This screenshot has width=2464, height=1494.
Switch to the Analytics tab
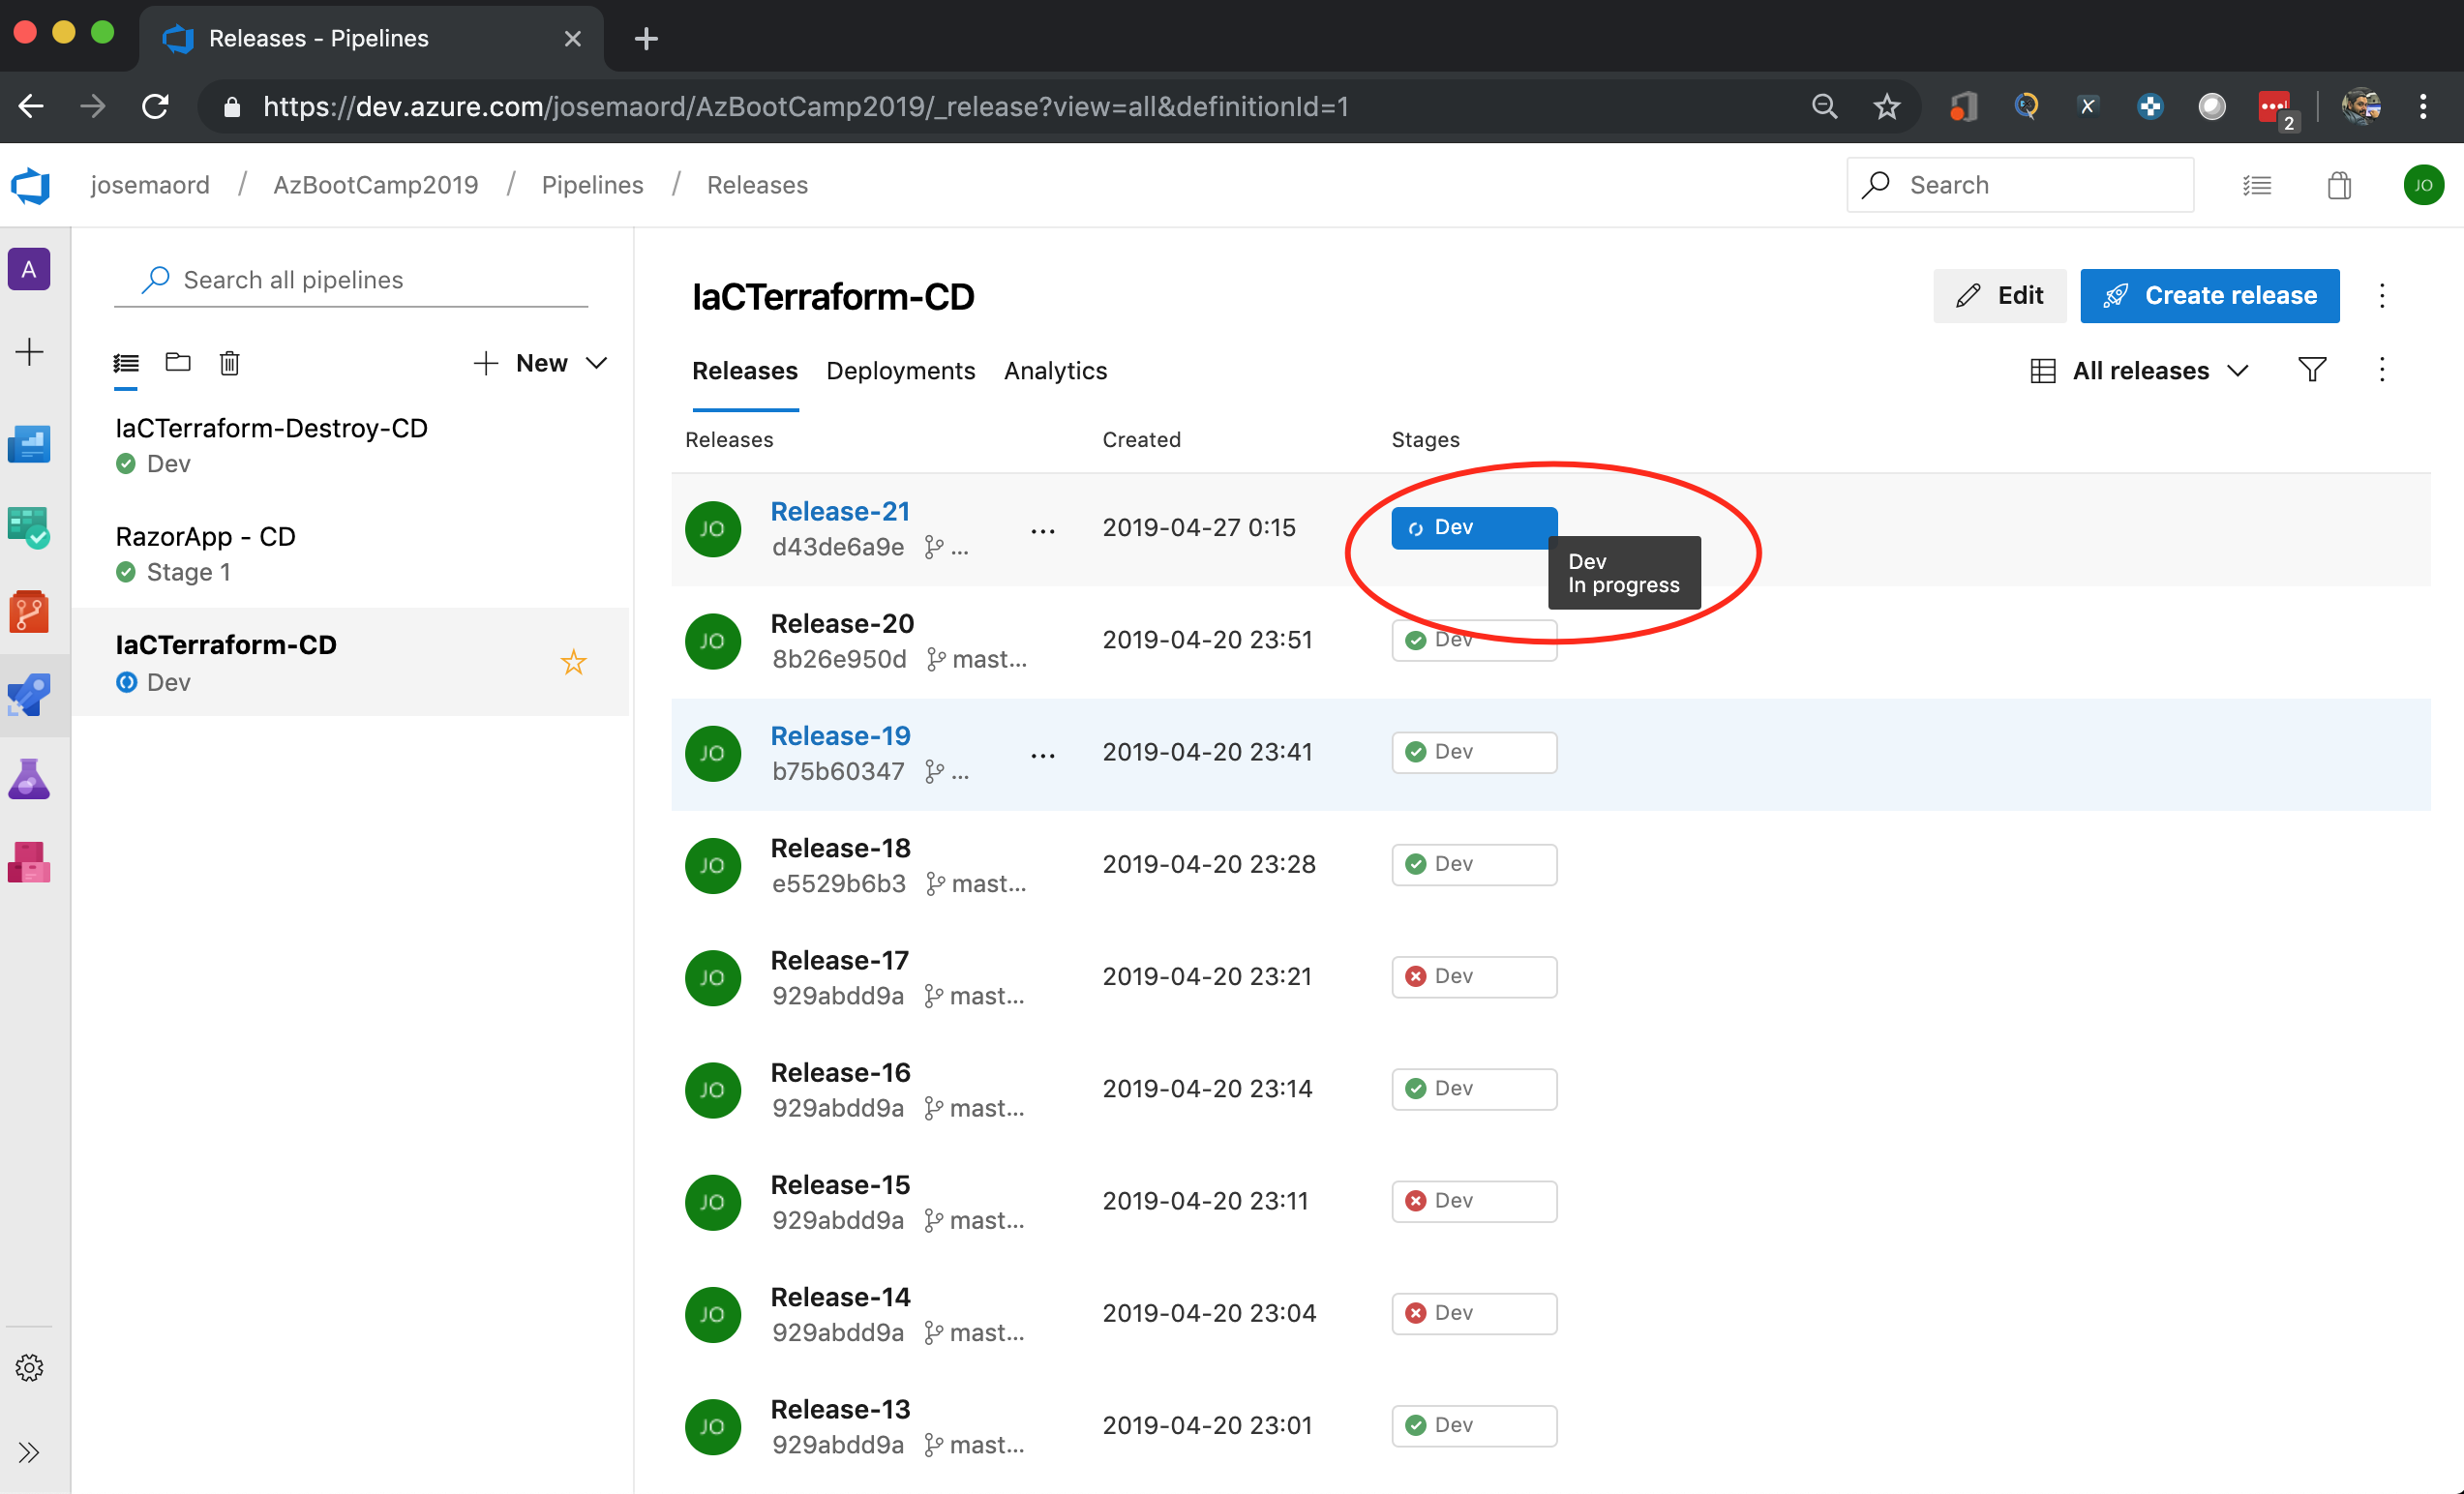1055,371
